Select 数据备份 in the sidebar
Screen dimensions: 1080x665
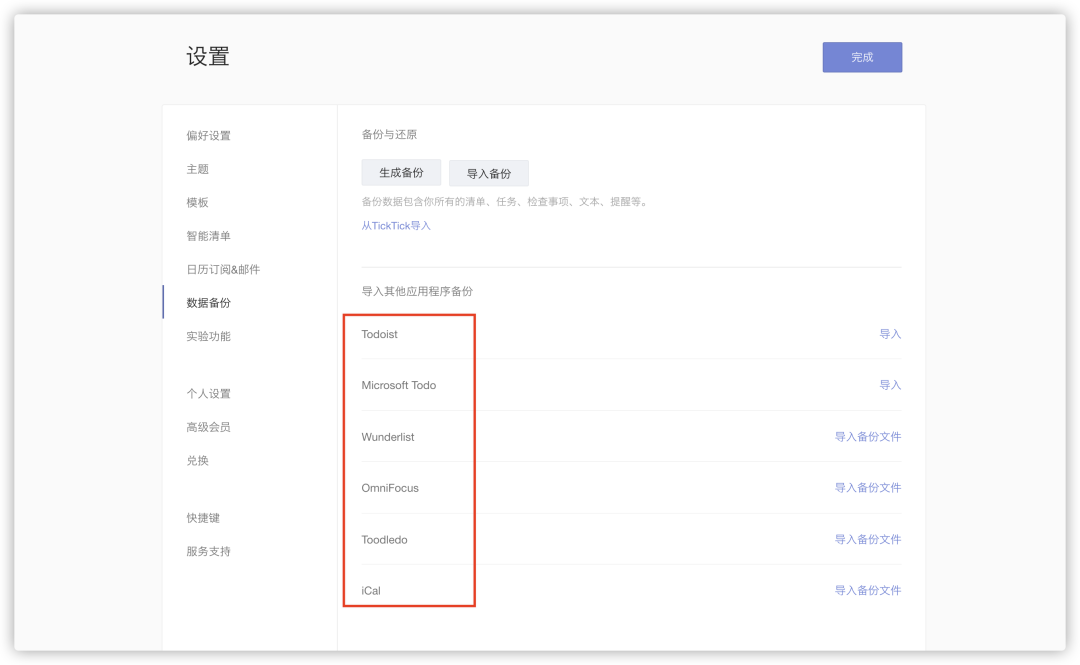coord(208,303)
